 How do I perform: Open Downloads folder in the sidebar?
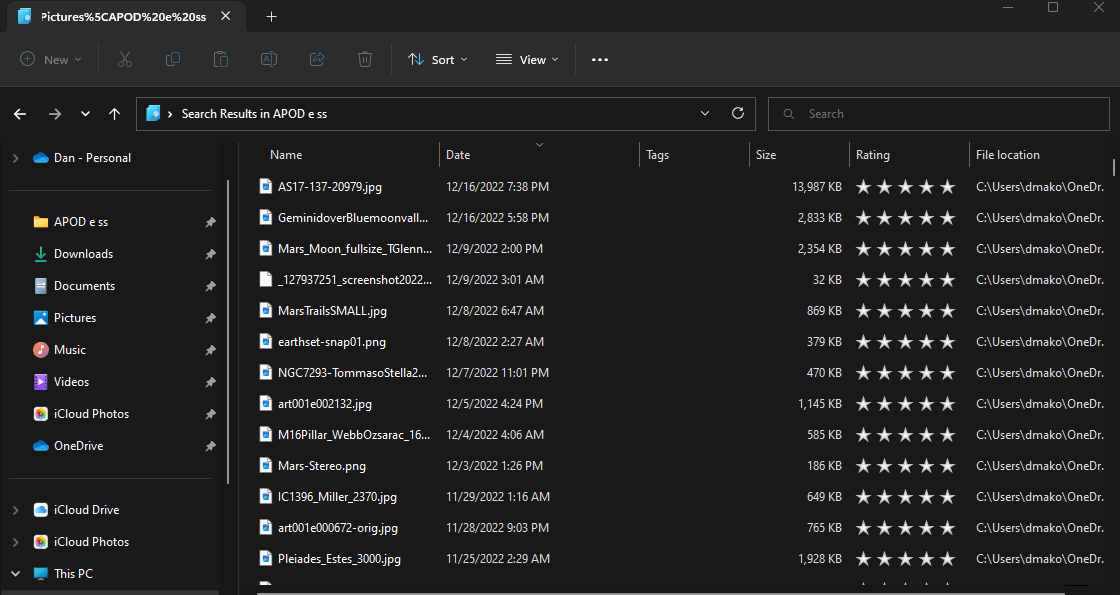(83, 254)
